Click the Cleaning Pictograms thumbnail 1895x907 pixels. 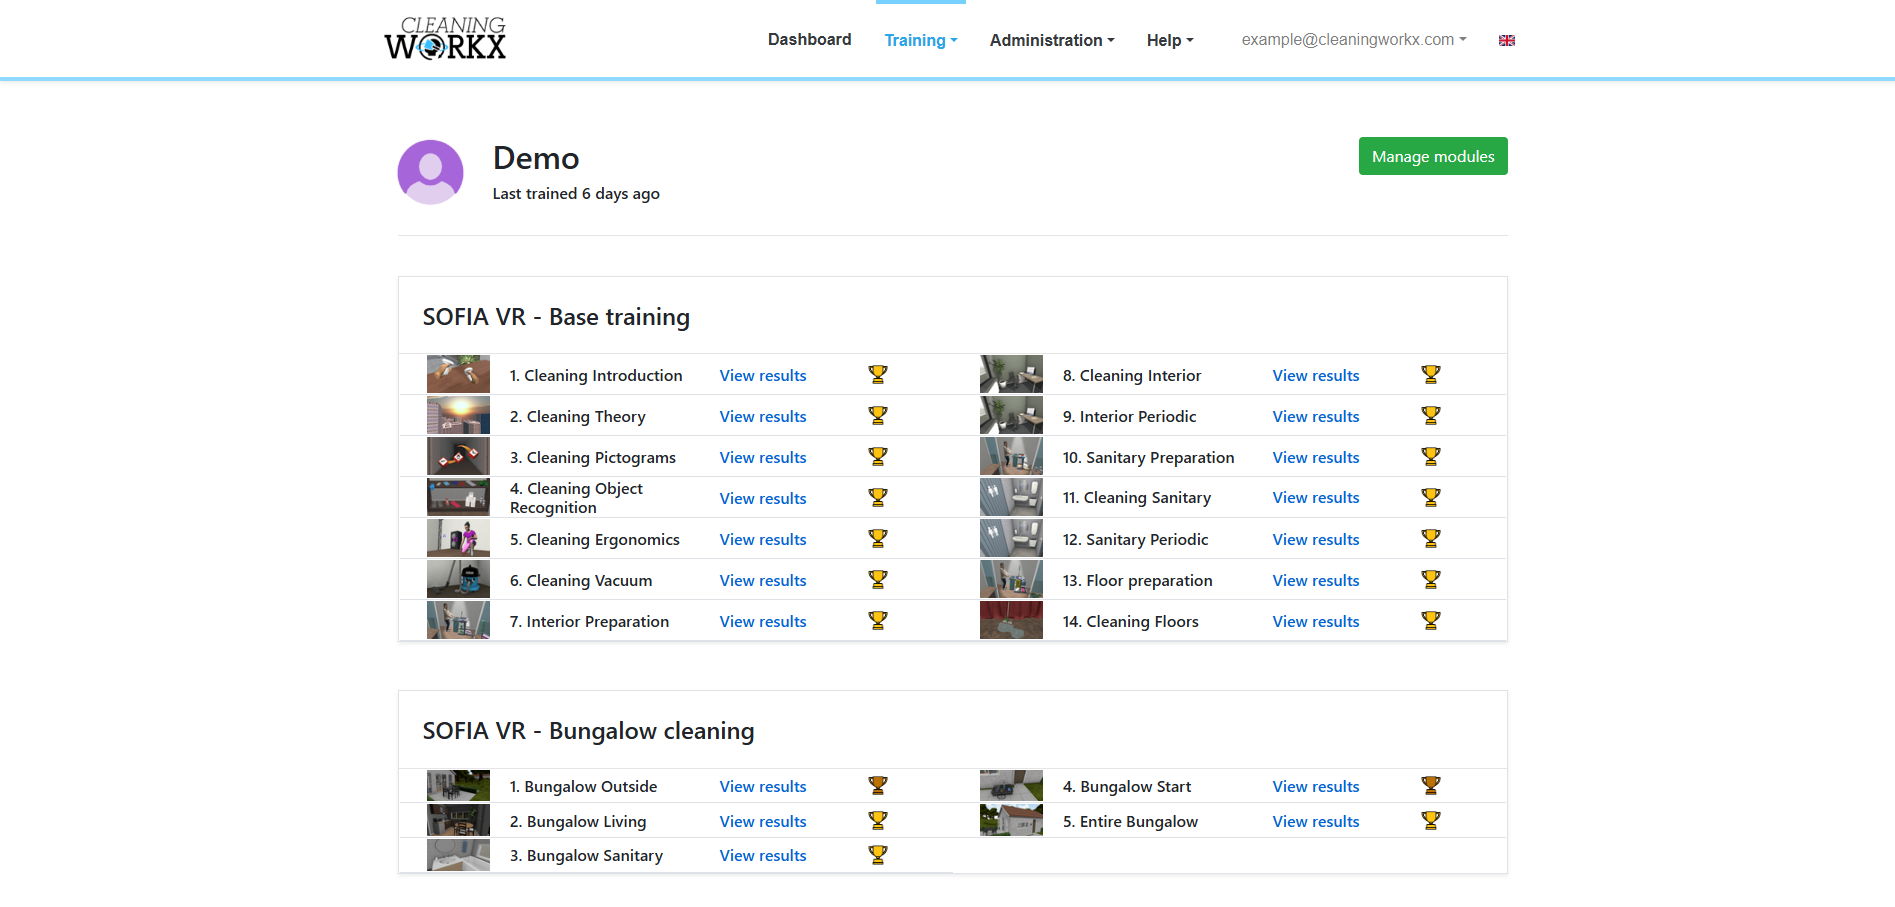click(x=458, y=456)
